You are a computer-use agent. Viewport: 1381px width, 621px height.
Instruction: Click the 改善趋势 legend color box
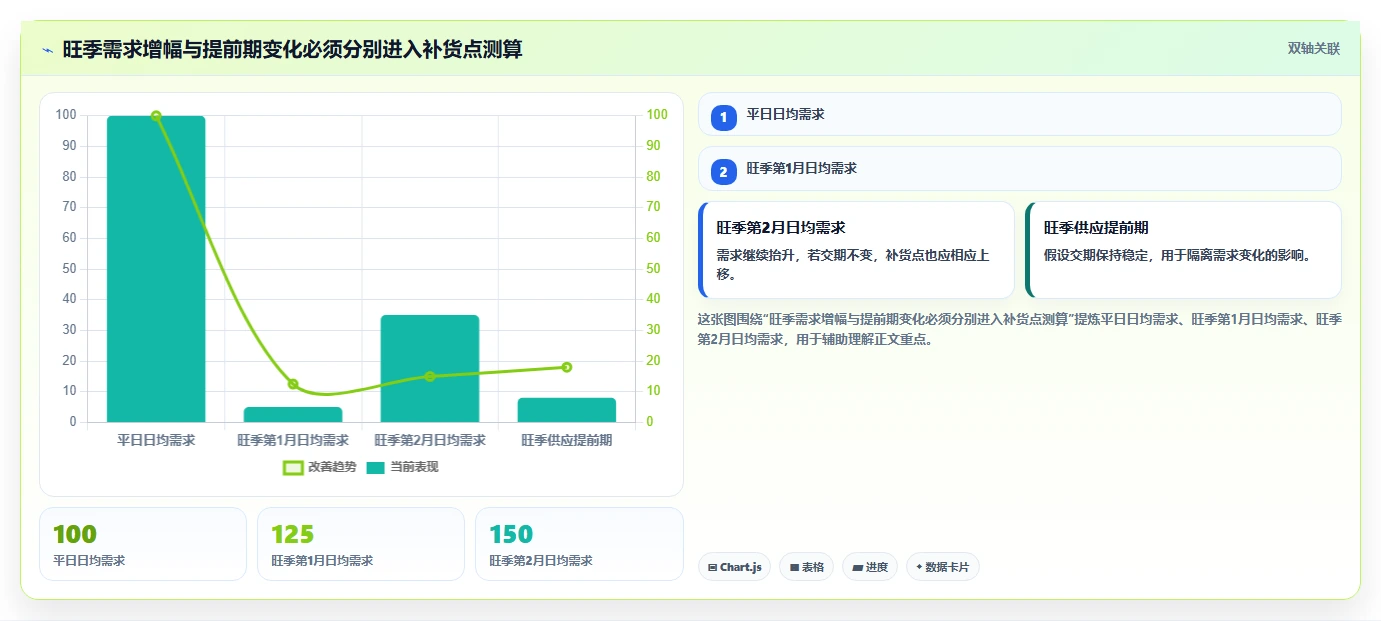293,467
